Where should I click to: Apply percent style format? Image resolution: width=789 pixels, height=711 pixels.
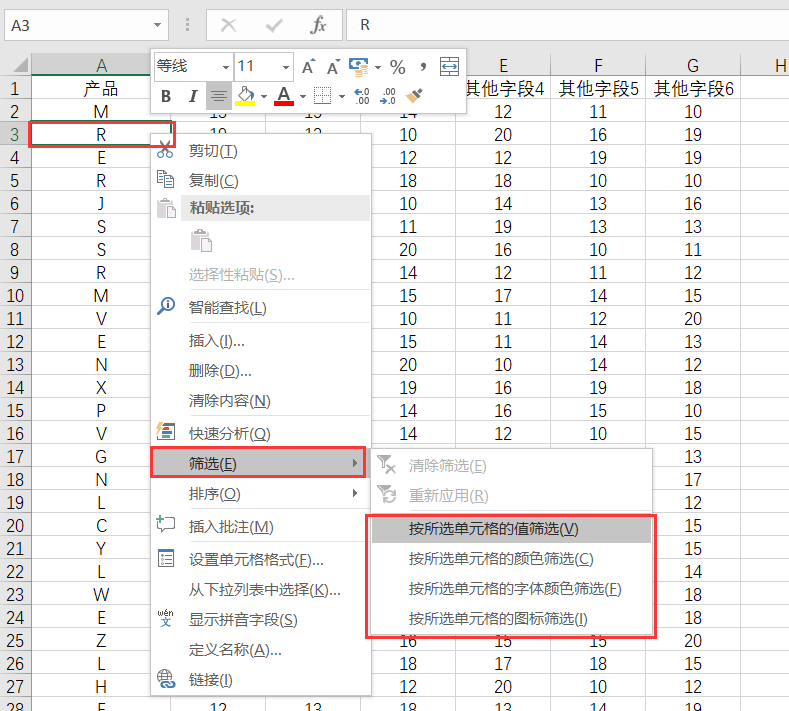coord(398,66)
